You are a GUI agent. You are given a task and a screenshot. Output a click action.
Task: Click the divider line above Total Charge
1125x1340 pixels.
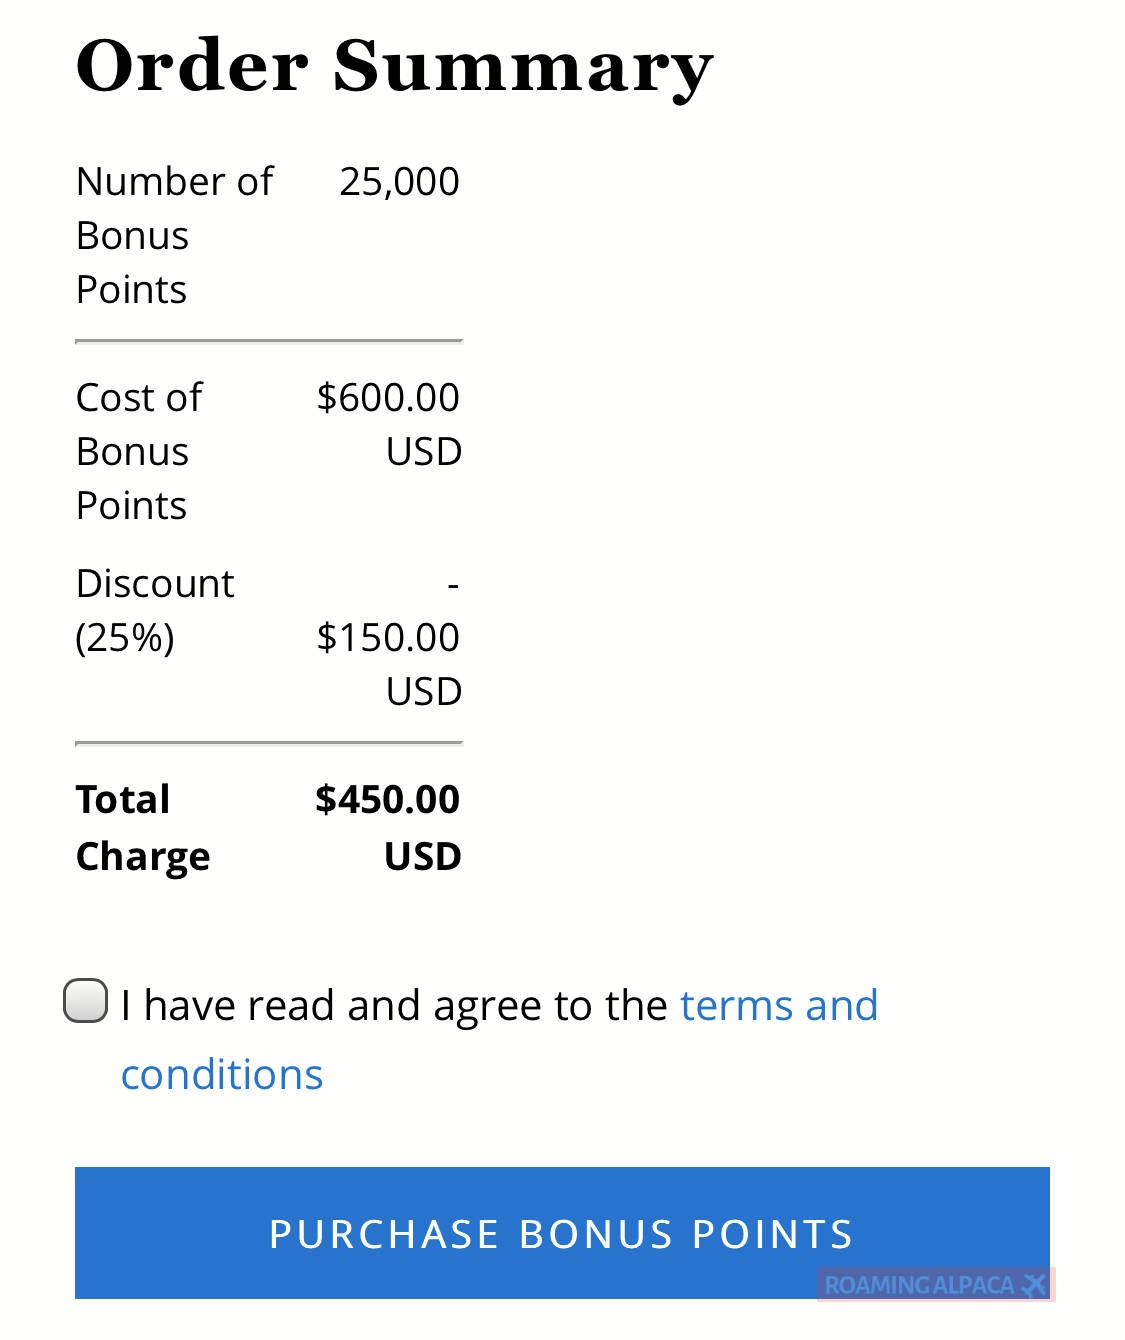click(x=269, y=744)
